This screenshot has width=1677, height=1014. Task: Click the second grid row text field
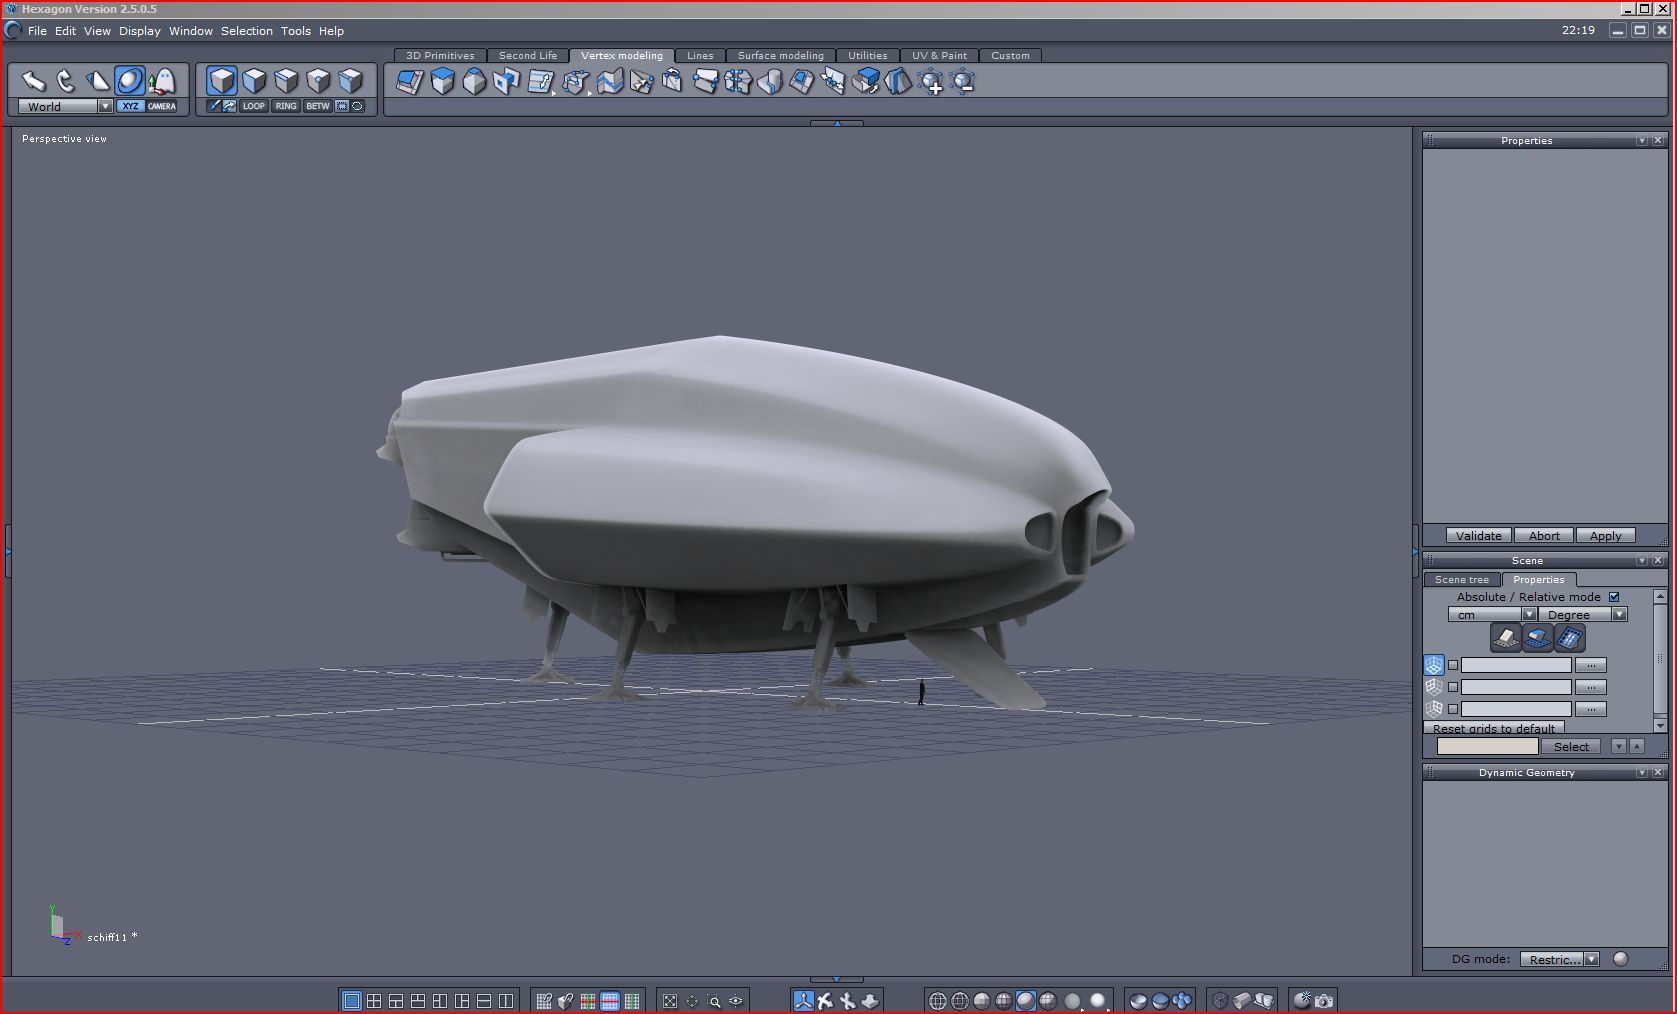pos(1516,687)
